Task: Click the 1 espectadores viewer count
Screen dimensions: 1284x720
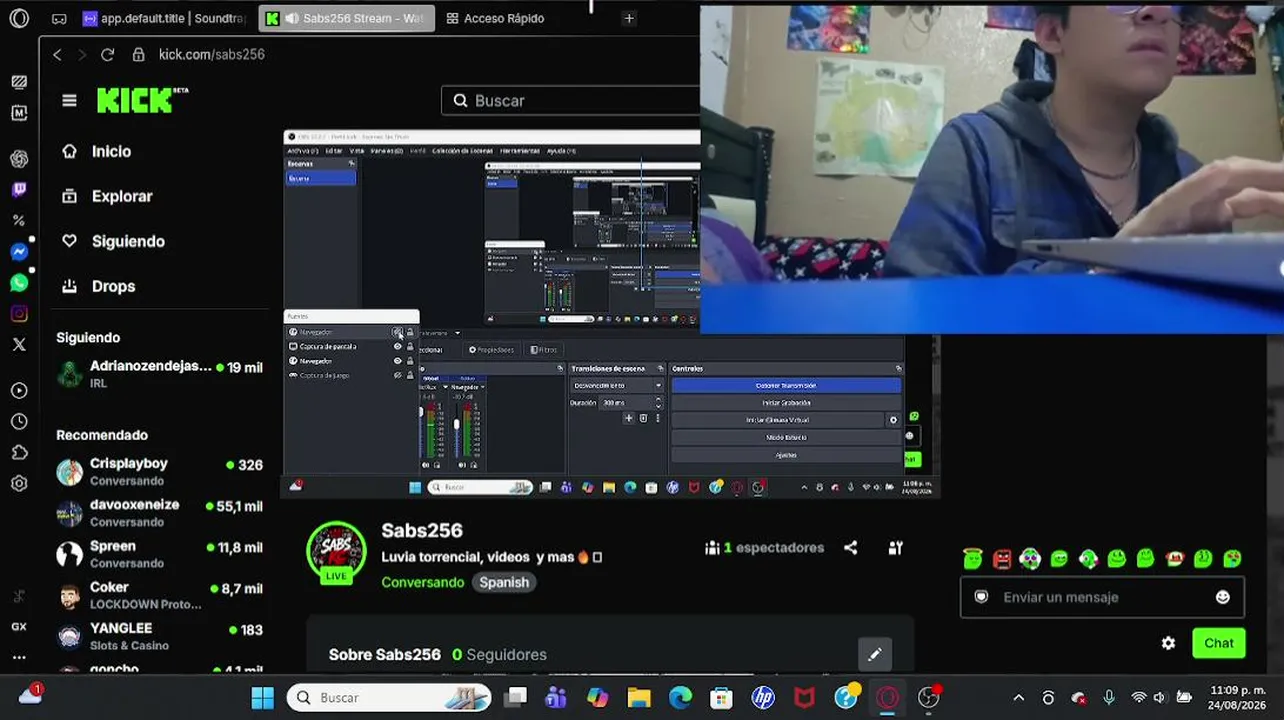Action: coord(765,548)
